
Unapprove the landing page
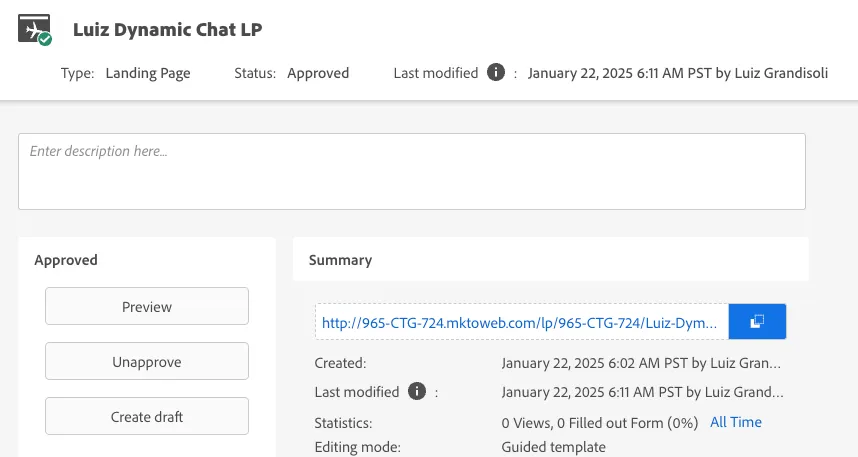[x=147, y=361]
